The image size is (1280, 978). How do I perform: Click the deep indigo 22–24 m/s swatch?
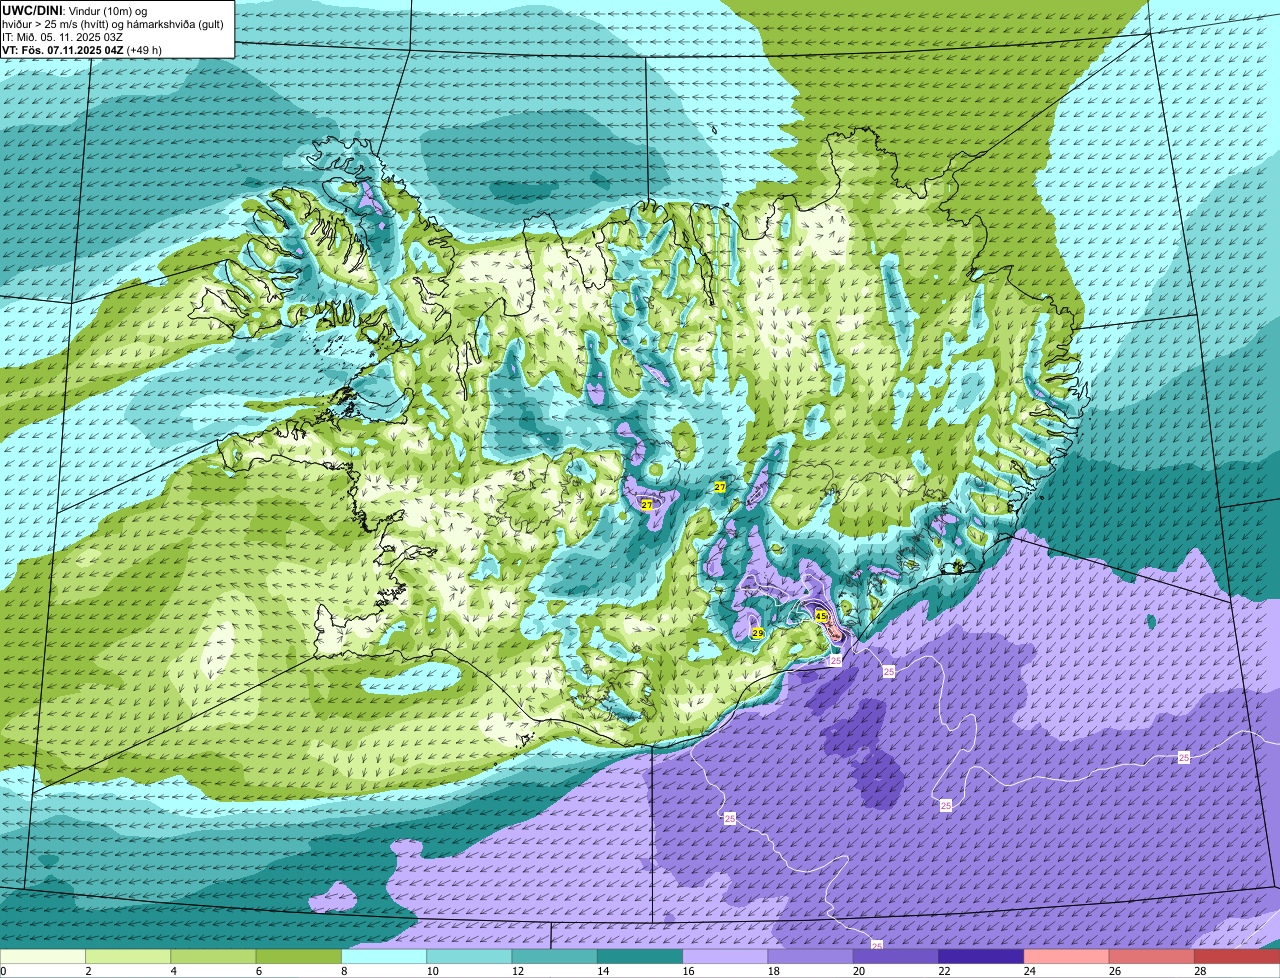981,956
